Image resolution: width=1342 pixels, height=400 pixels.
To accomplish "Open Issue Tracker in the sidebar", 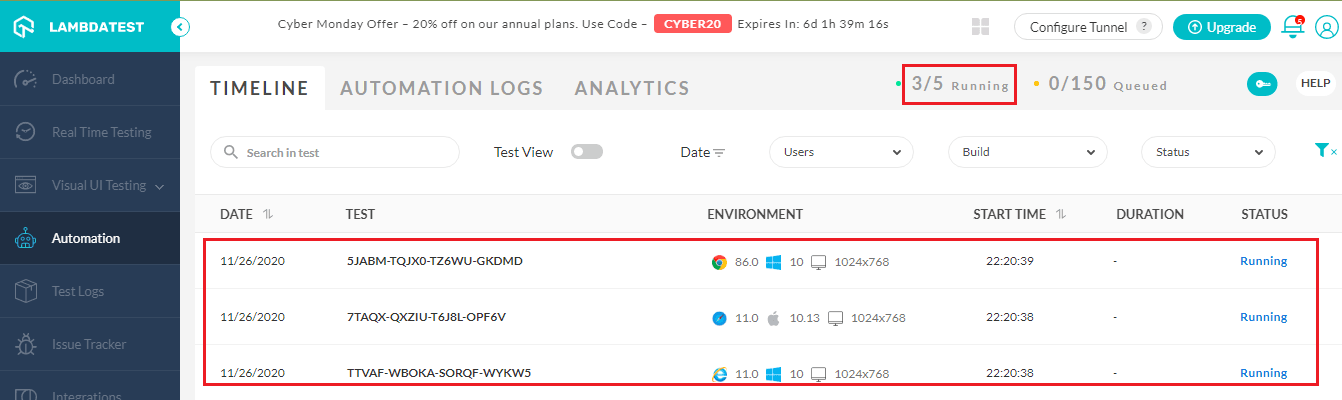I will pos(90,344).
